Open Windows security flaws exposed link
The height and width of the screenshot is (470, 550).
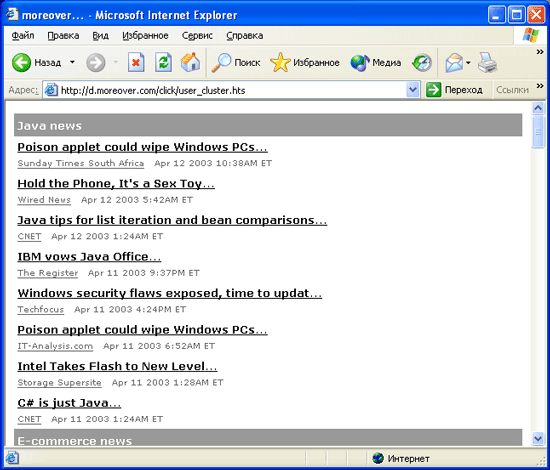pyautogui.click(x=170, y=293)
